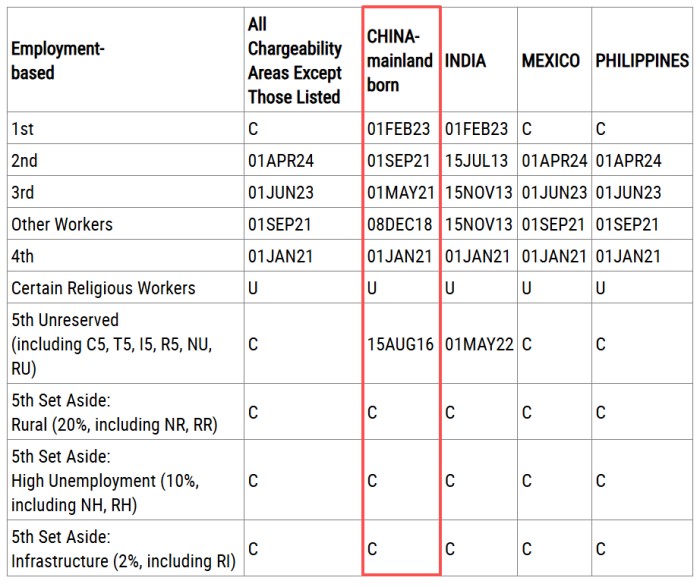The image size is (700, 587).
Task: Click the 3rd preference row label
Action: [23, 193]
